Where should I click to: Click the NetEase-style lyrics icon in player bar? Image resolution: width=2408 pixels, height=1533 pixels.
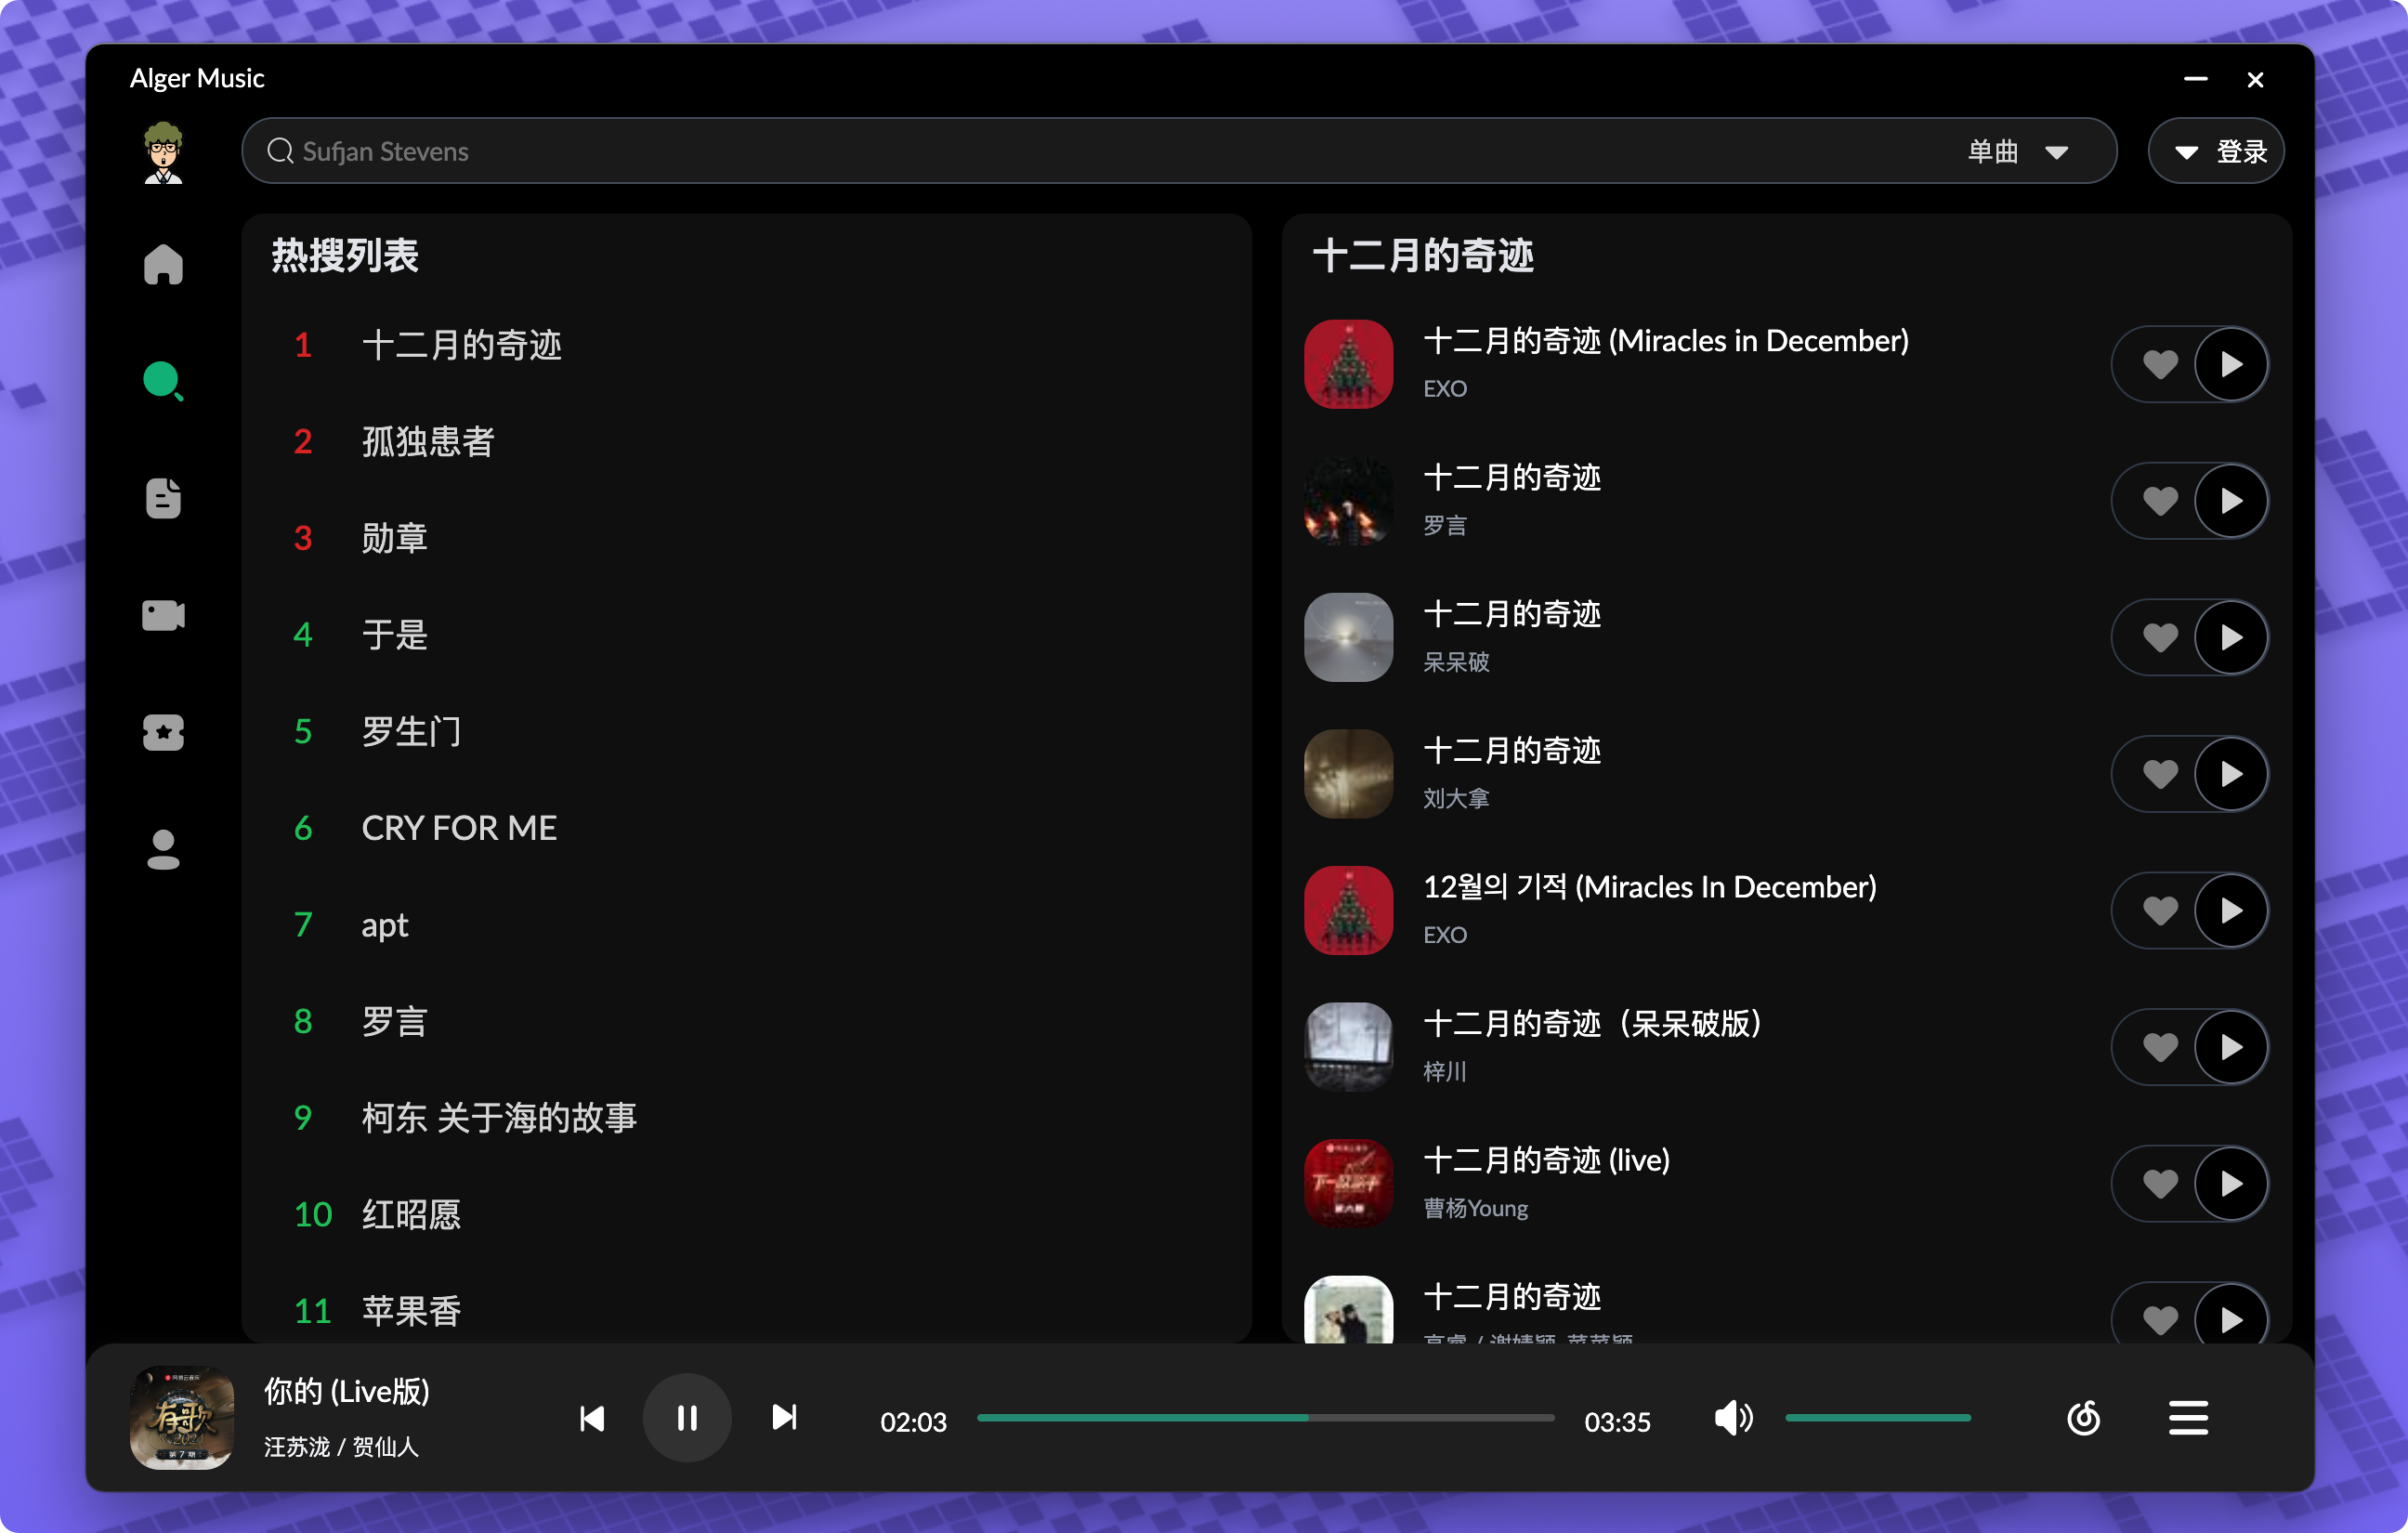(x=2083, y=1418)
